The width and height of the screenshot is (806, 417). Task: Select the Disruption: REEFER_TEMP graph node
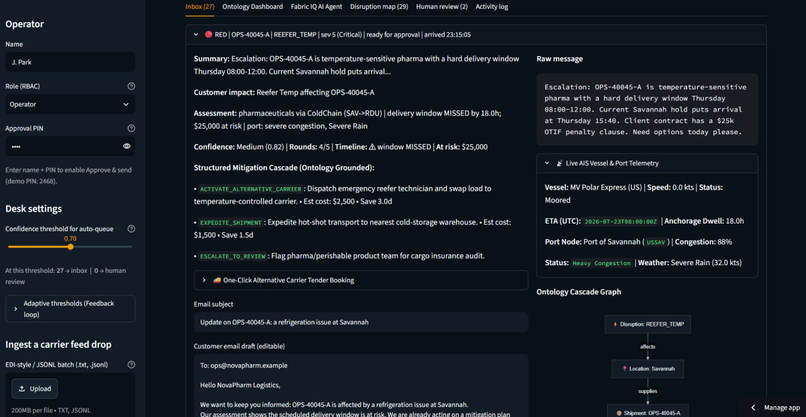[648, 324]
